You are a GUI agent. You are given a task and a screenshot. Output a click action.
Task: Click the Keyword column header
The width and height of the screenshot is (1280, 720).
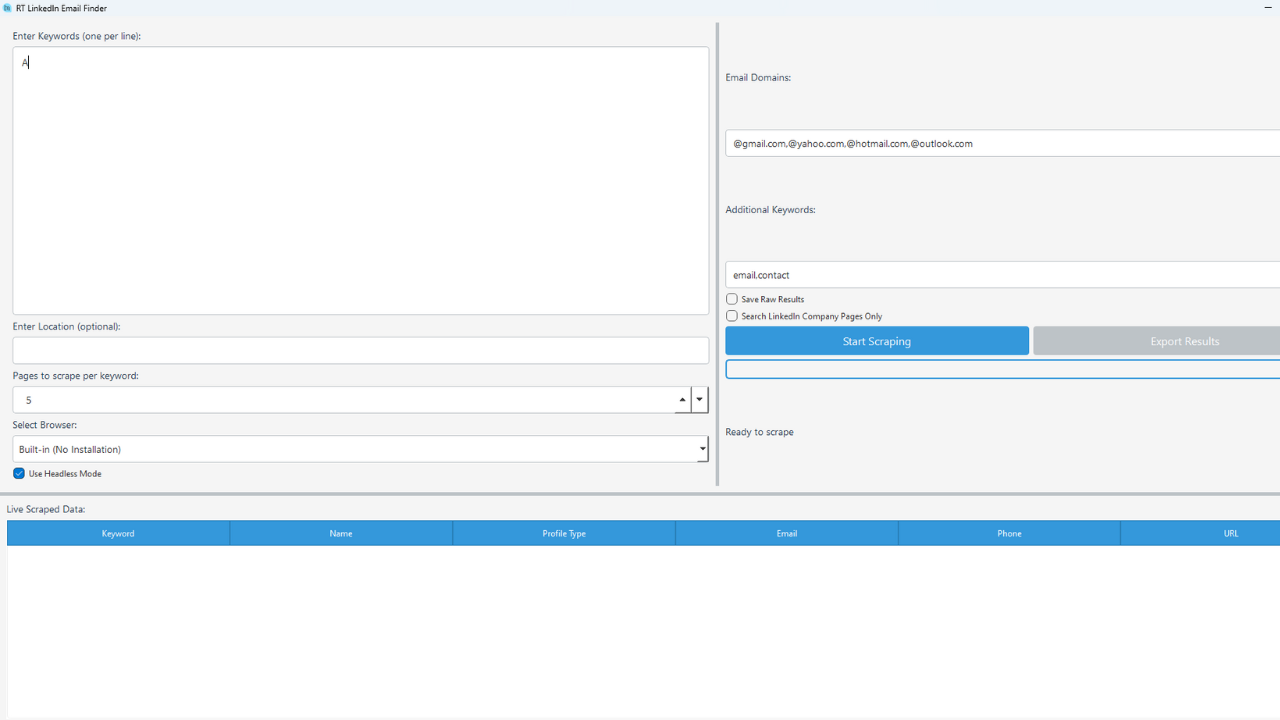point(117,533)
